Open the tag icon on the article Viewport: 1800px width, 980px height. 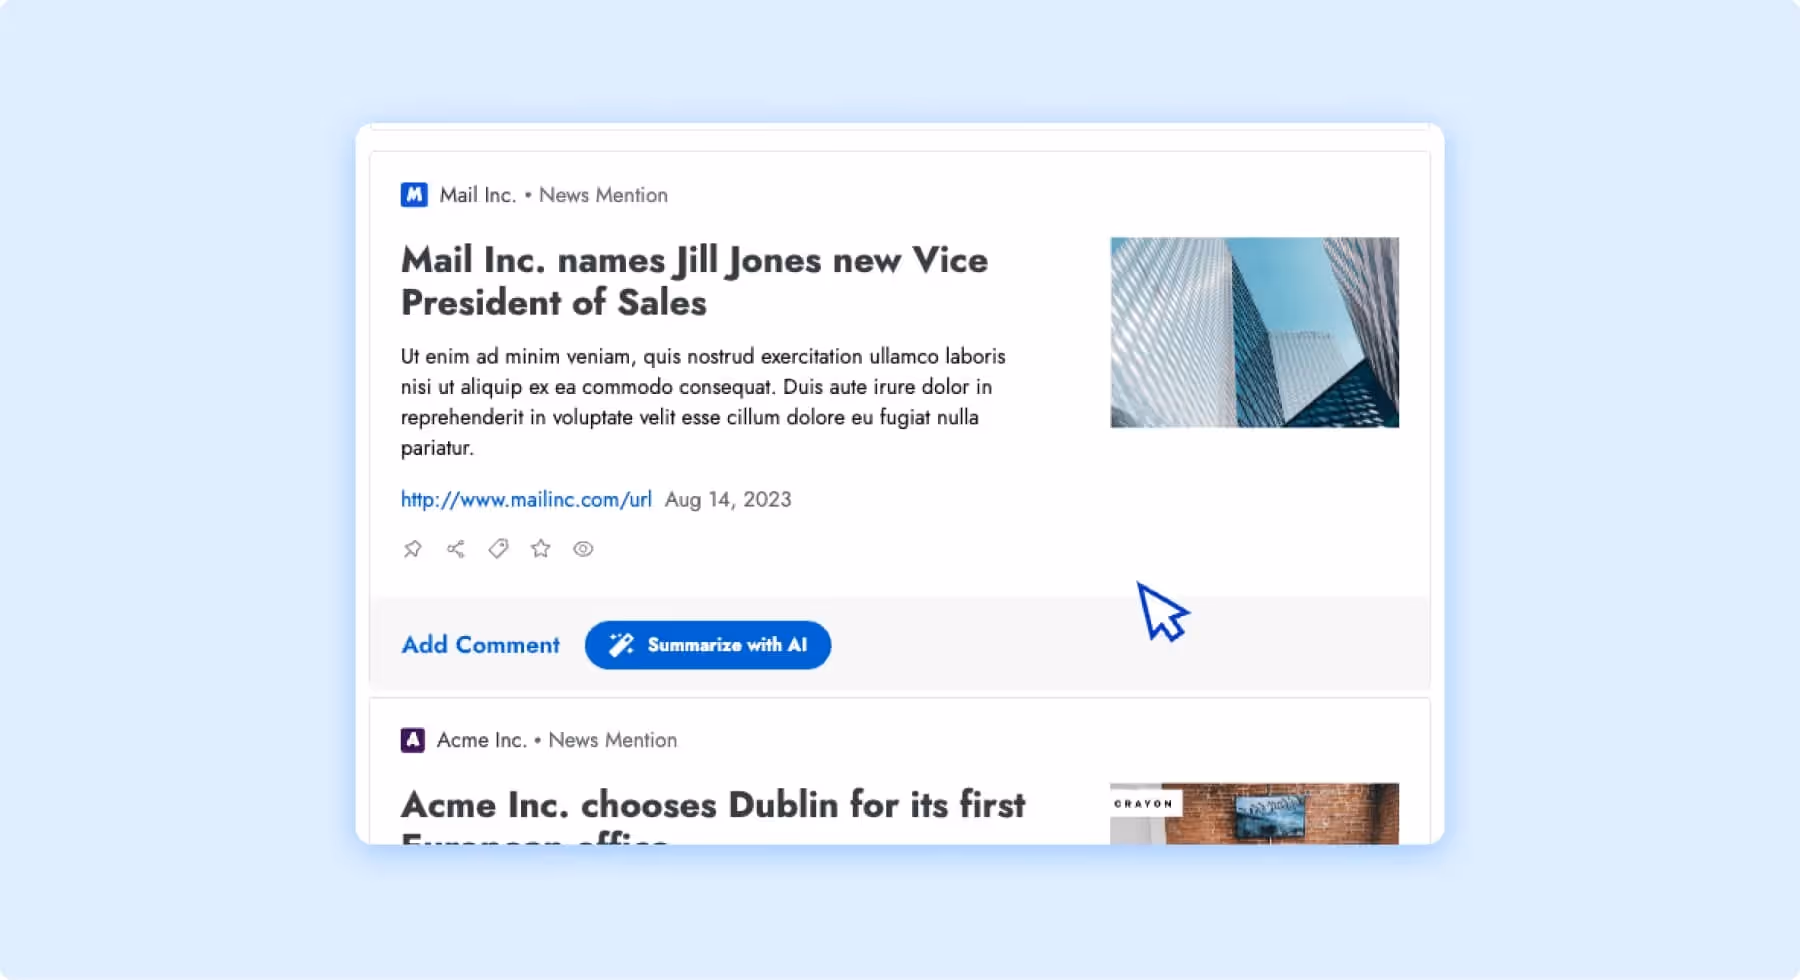tap(498, 548)
